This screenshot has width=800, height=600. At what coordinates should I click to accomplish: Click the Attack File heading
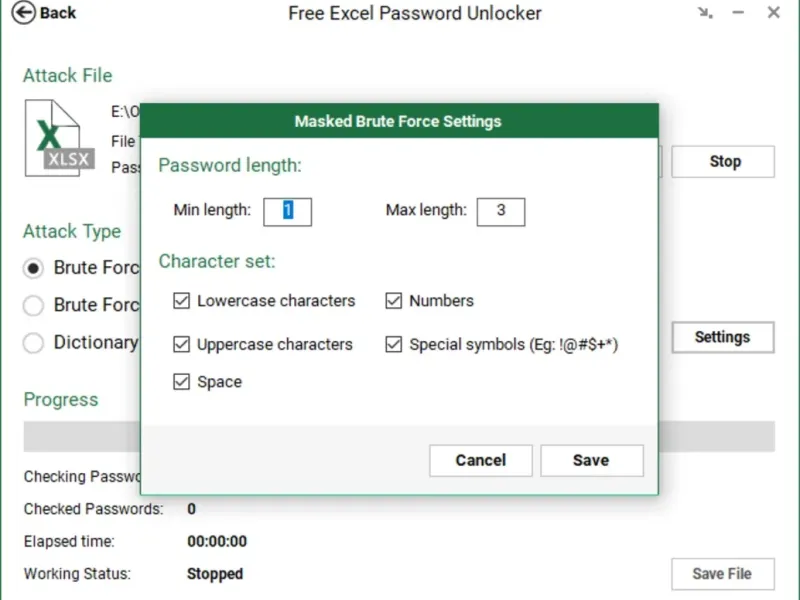tap(67, 76)
